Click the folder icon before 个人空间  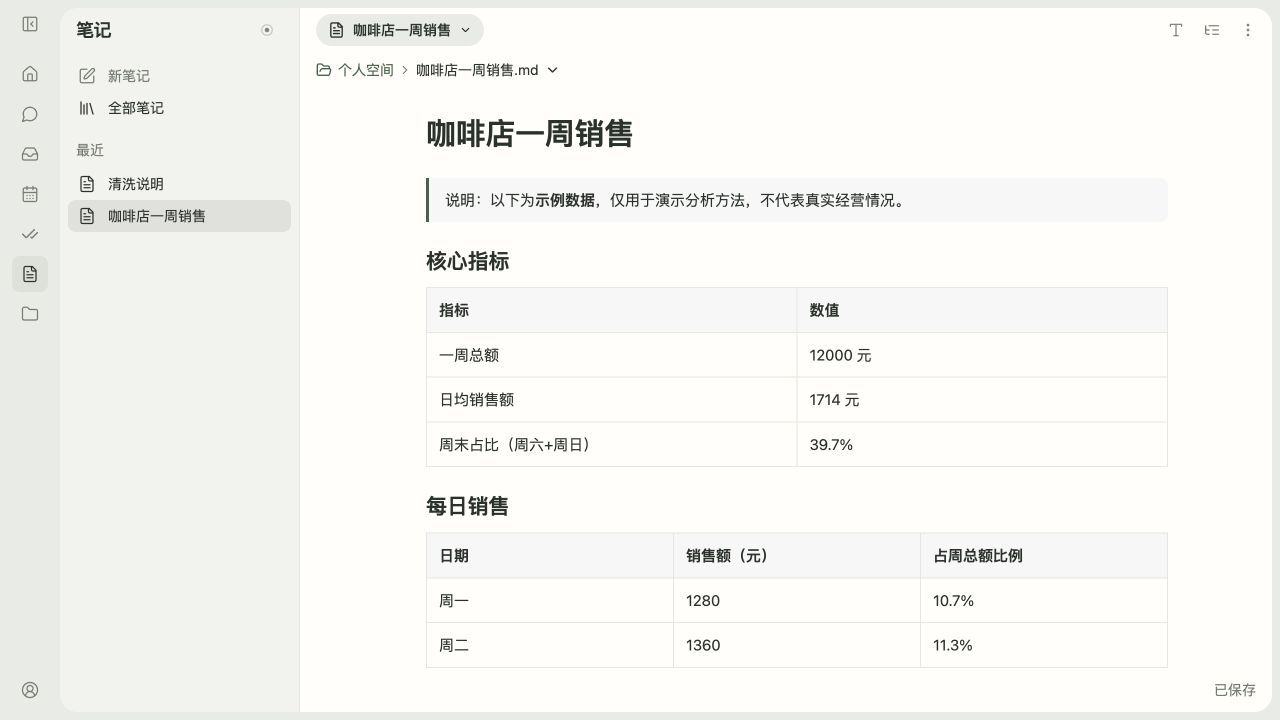(x=324, y=70)
